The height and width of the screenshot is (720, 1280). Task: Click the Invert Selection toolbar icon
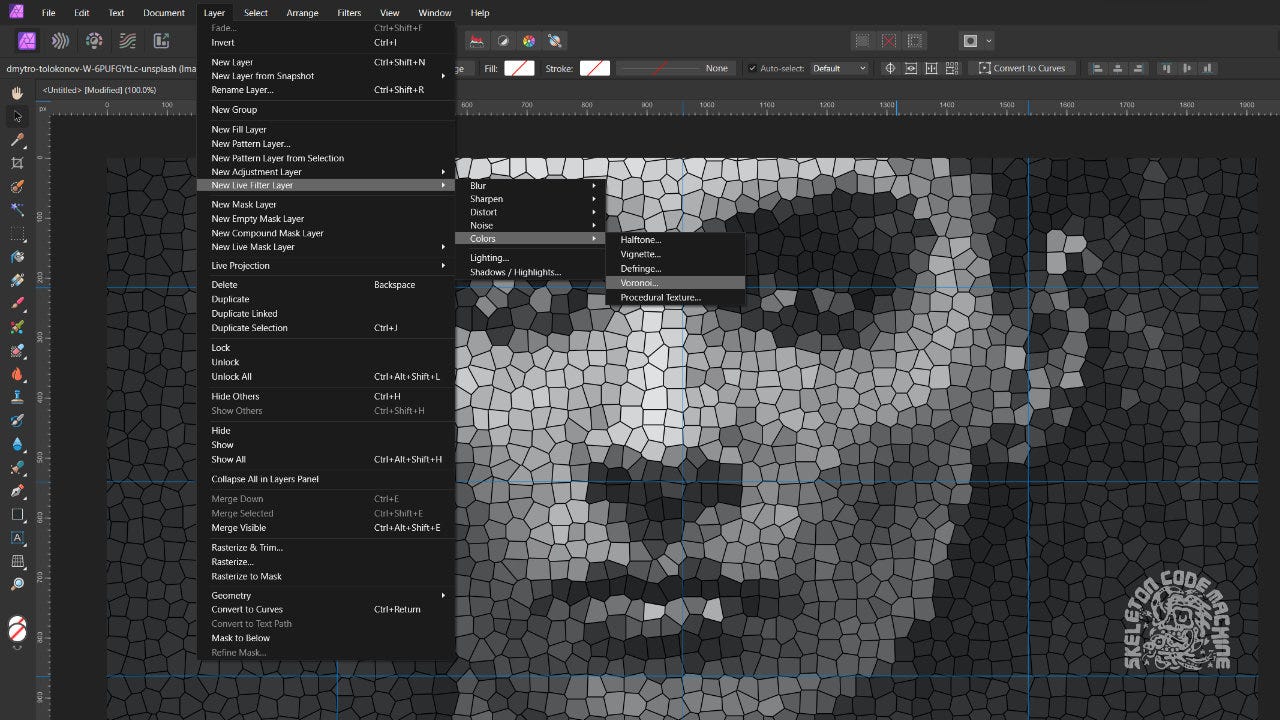(915, 41)
